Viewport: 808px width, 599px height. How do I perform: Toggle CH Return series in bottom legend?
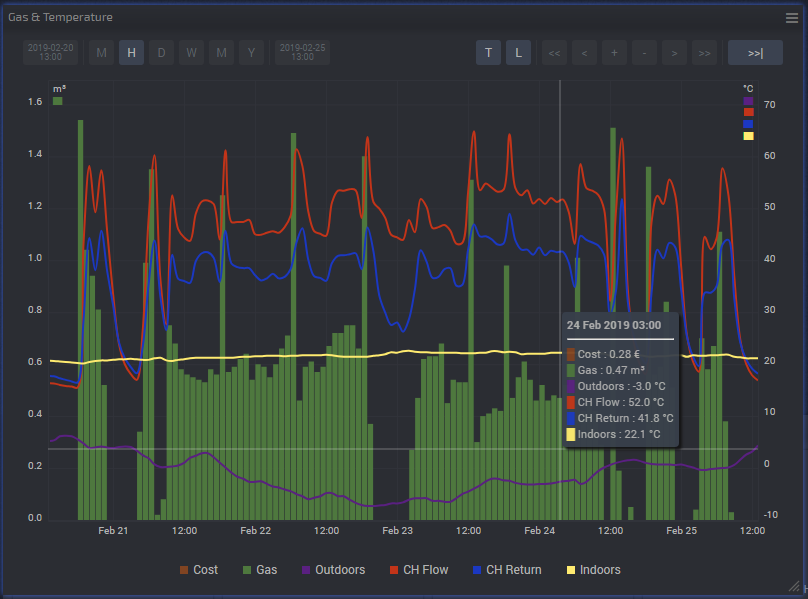pos(507,570)
